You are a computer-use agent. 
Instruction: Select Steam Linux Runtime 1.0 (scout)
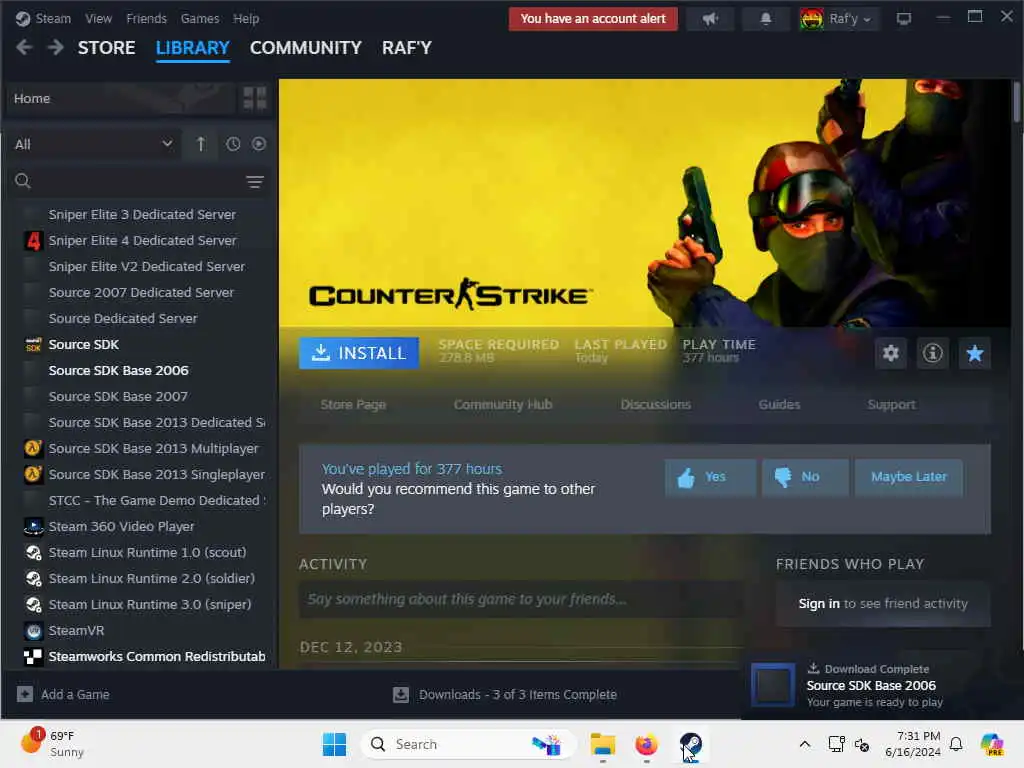[147, 552]
